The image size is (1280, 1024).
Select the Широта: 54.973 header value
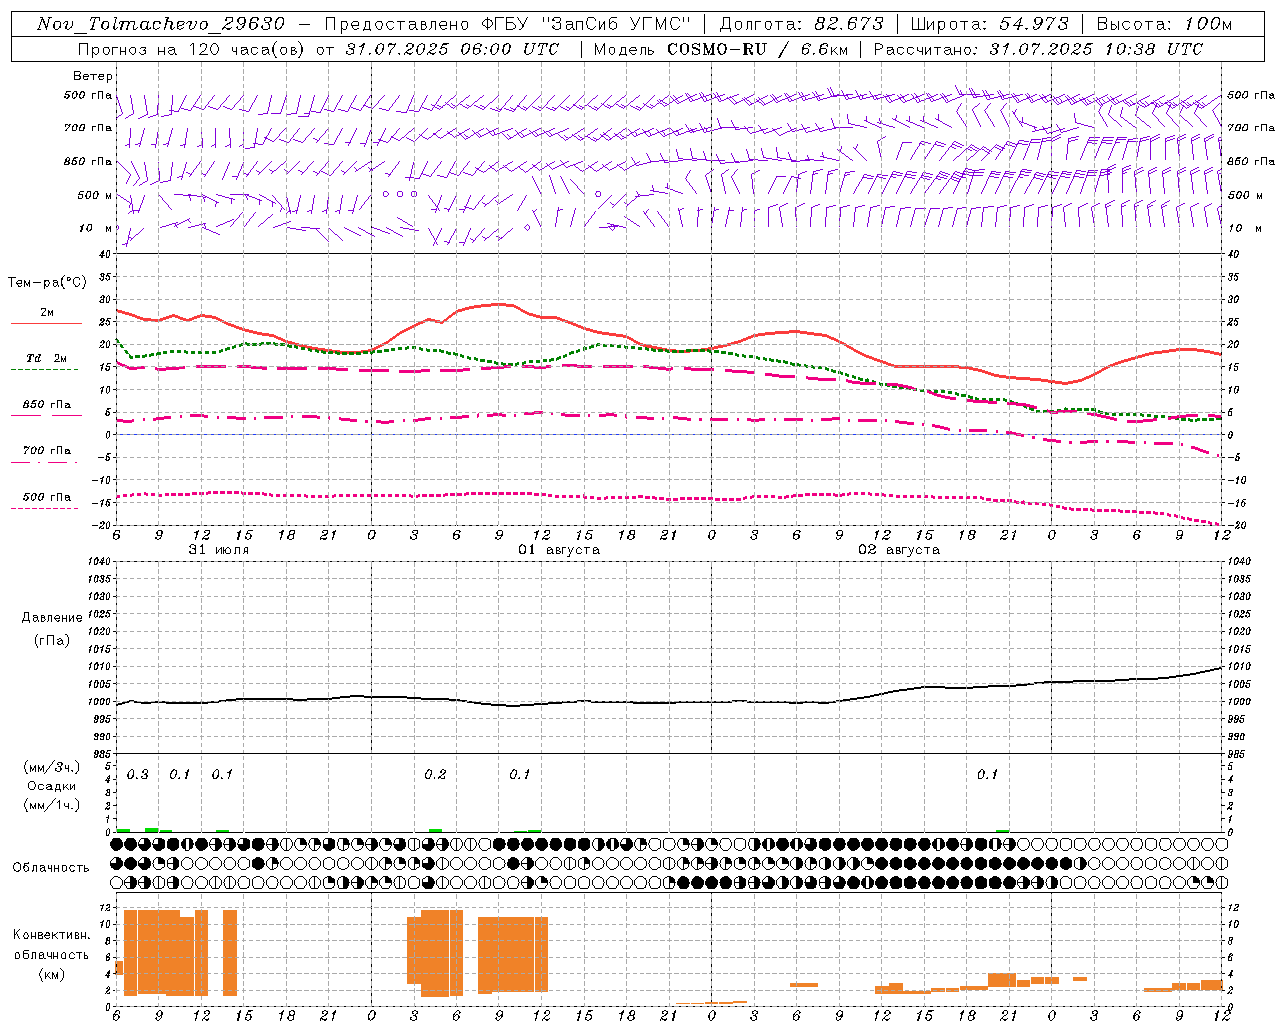[x=989, y=24]
